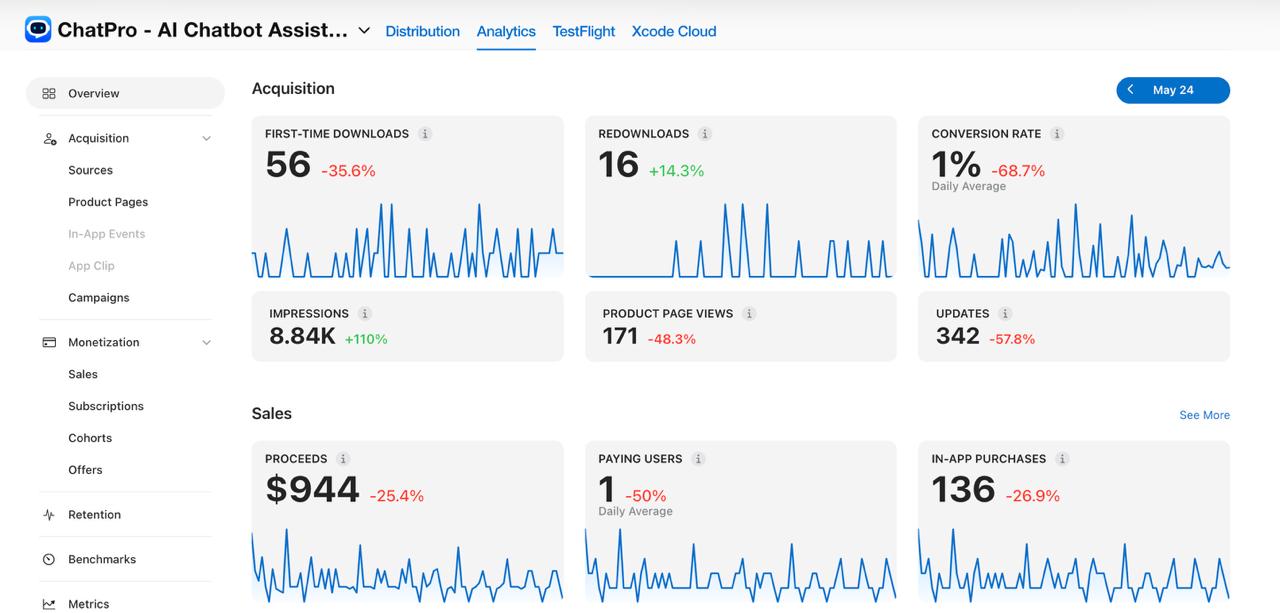
Task: Click the Redownloads line chart
Action: [741, 240]
